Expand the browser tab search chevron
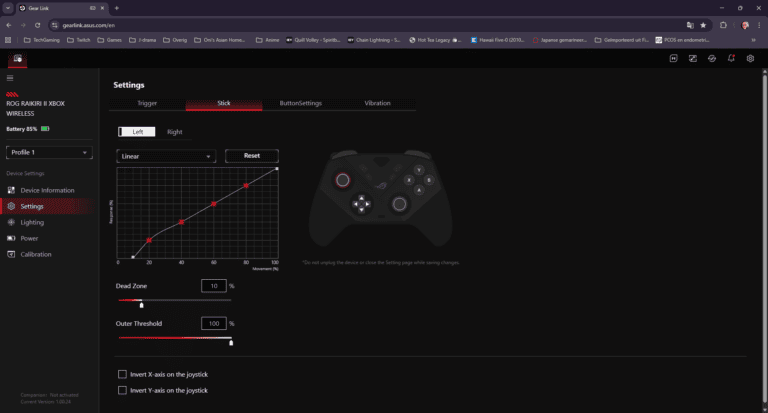Screen dimensions: 768x413 [8, 7]
